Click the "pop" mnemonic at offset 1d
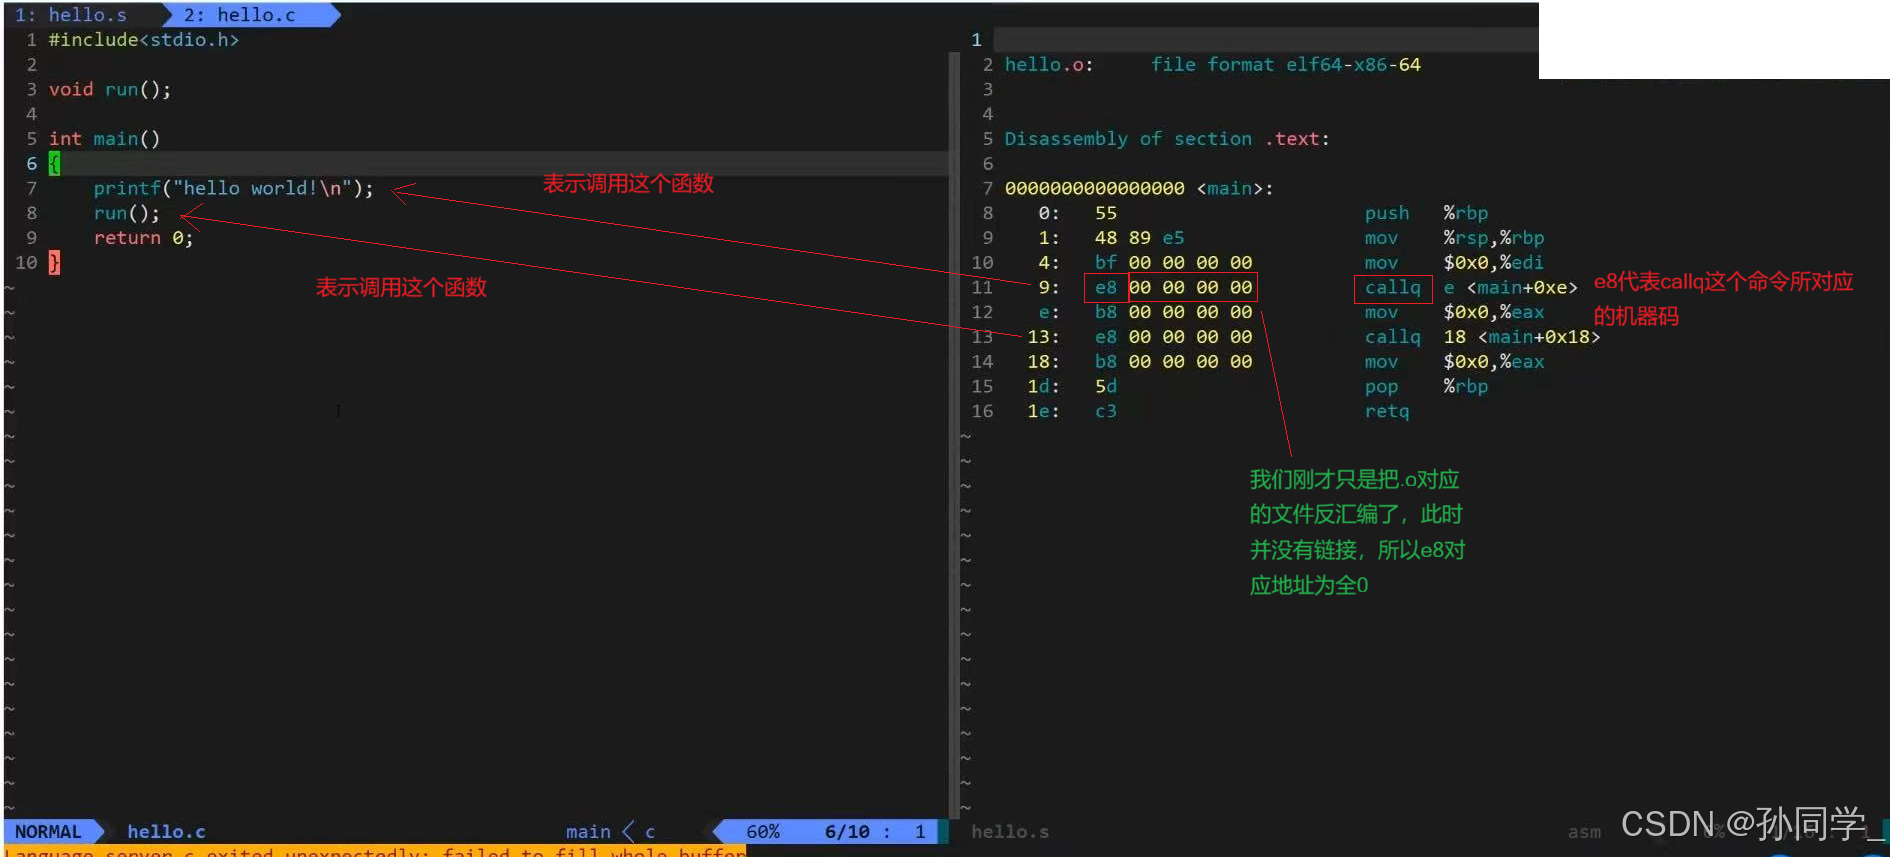The height and width of the screenshot is (857, 1890). point(1381,387)
